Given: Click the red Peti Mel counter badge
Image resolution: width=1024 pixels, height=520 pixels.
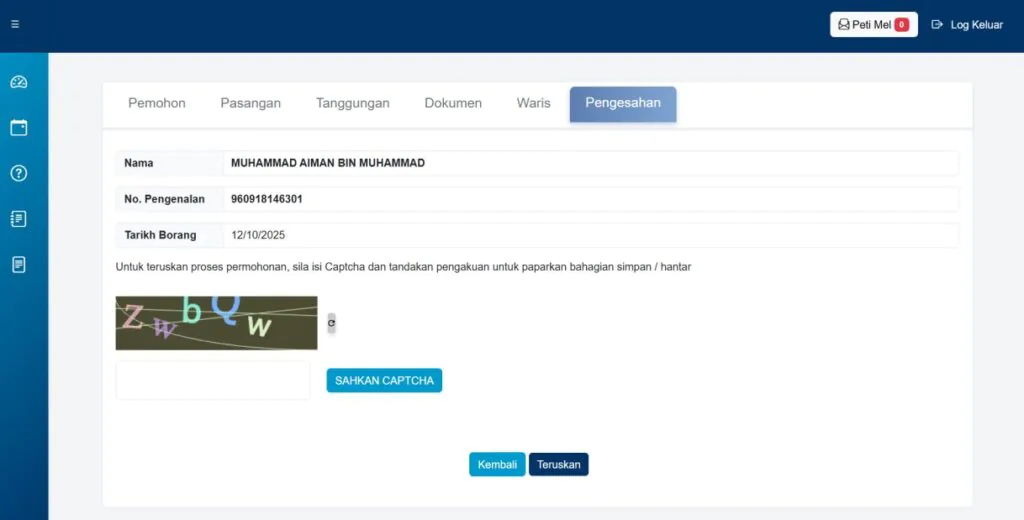Looking at the screenshot, I should 901,25.
